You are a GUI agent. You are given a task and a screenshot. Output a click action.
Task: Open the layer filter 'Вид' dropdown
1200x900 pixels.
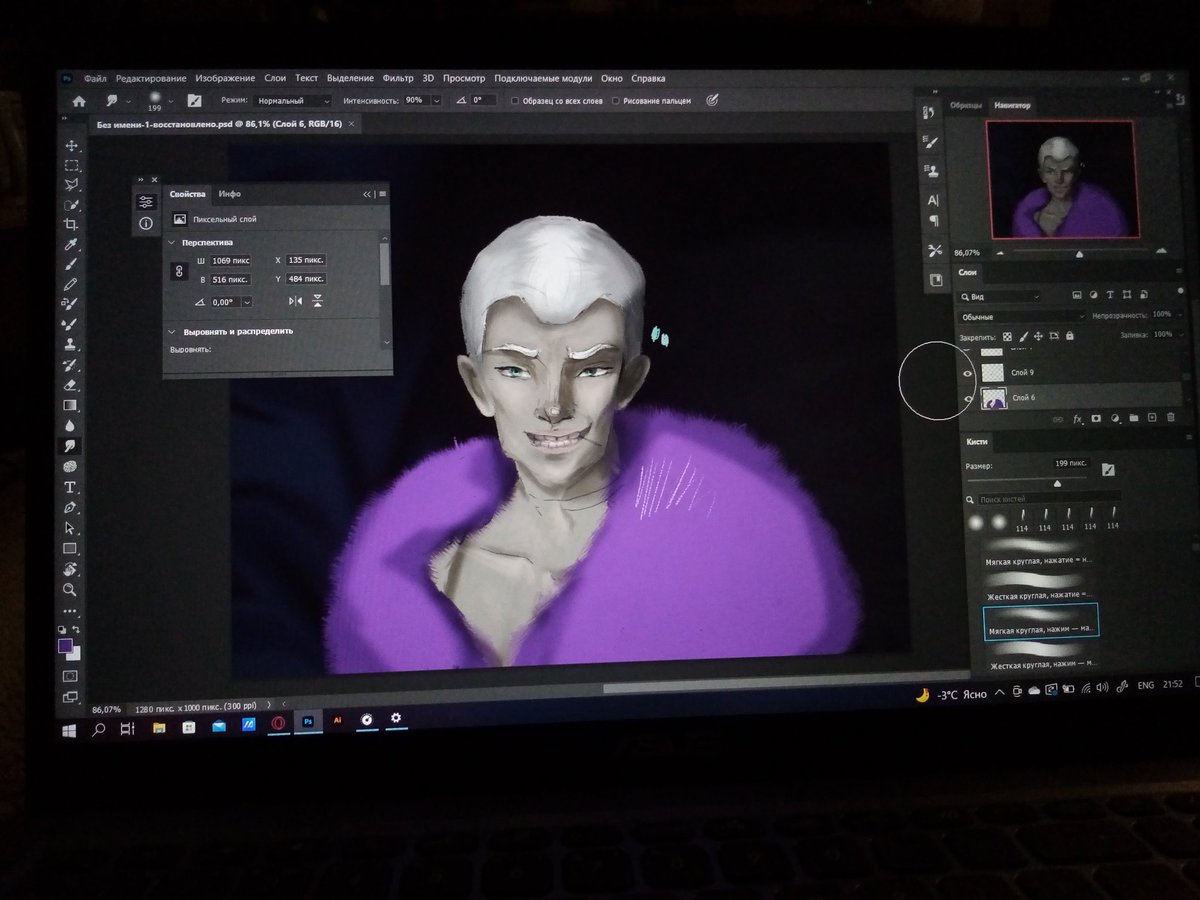(1000, 296)
